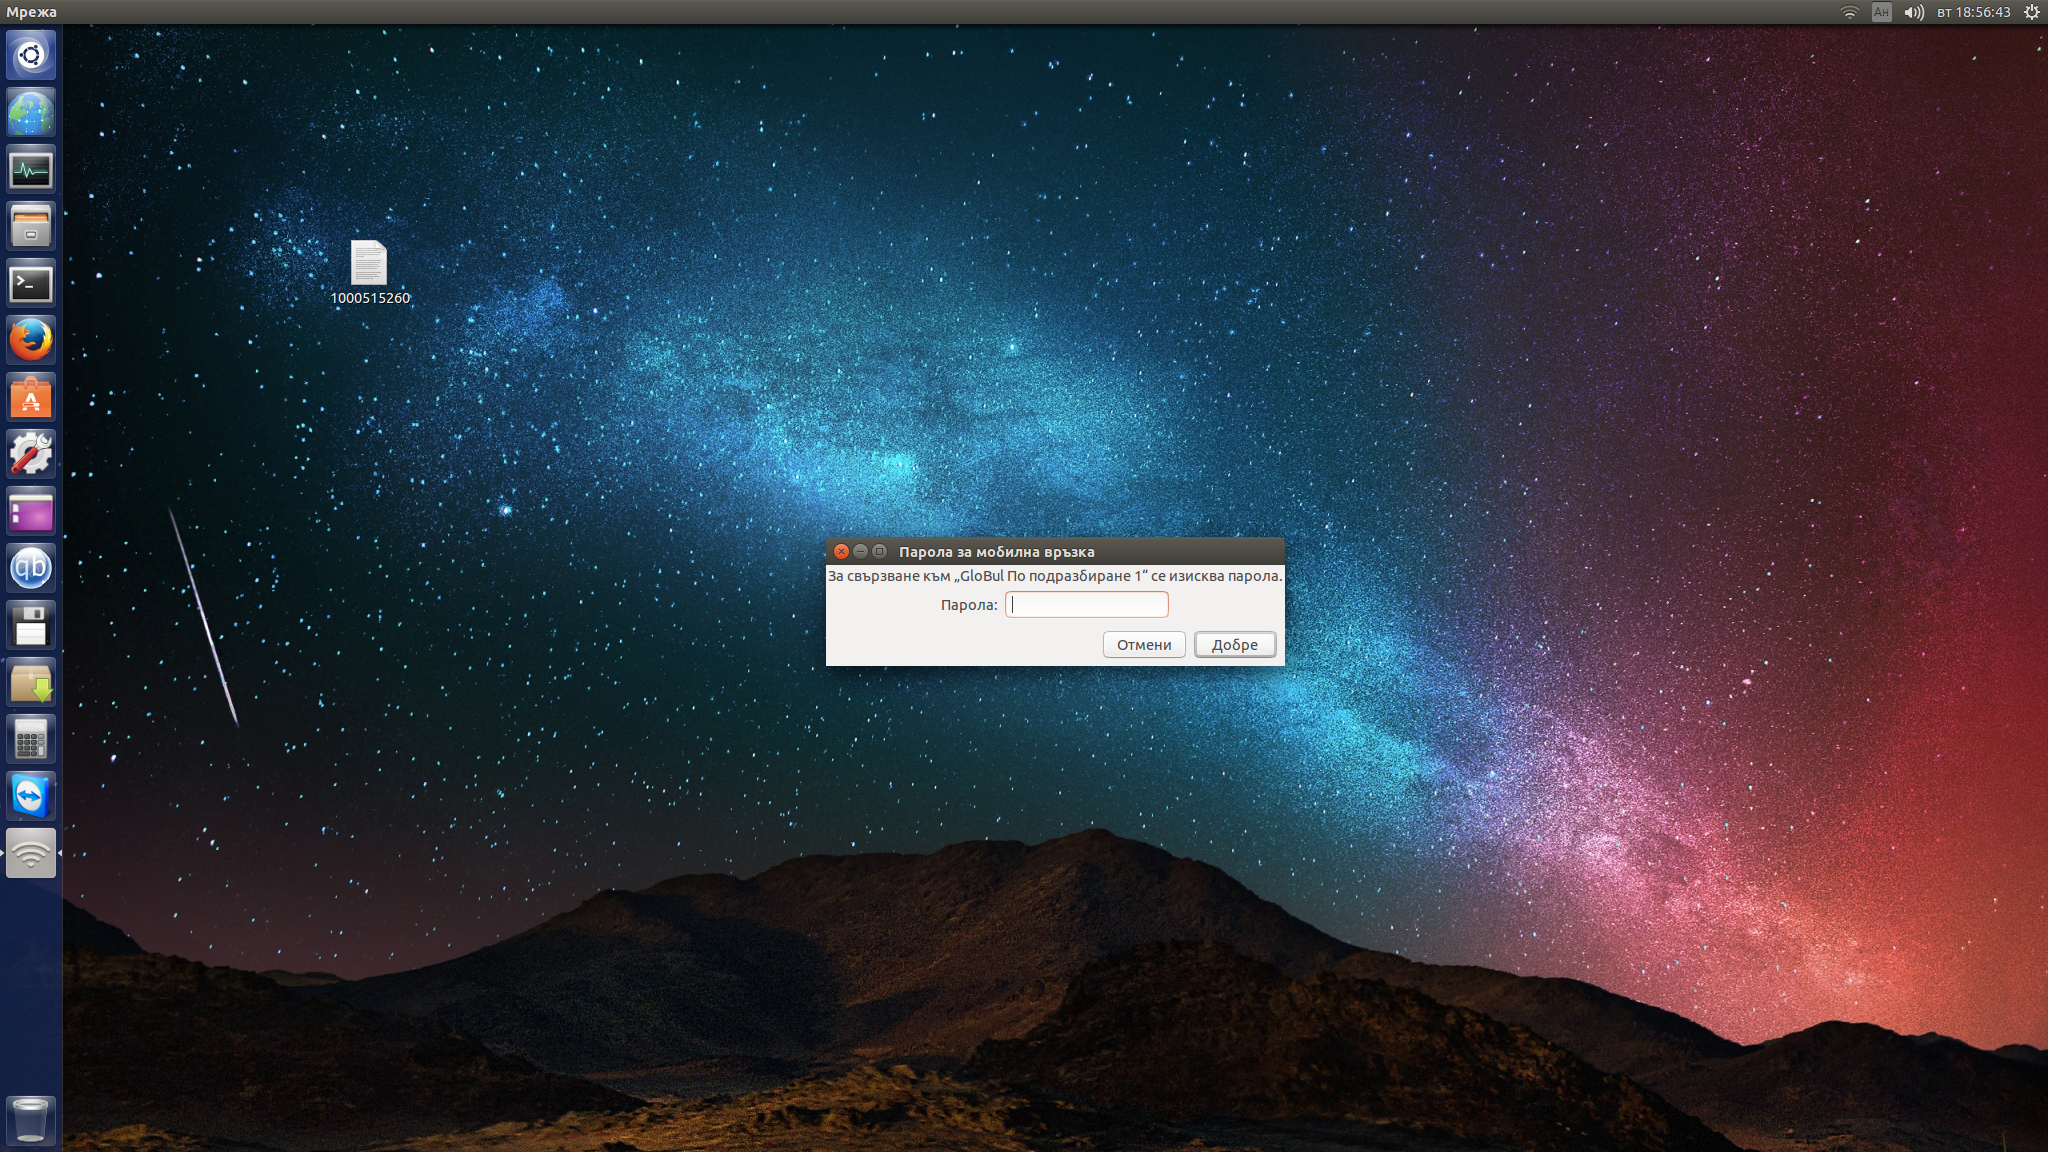Screen dimensions: 2048x1152
Task: Open Firefox browser from launcher
Action: point(31,341)
